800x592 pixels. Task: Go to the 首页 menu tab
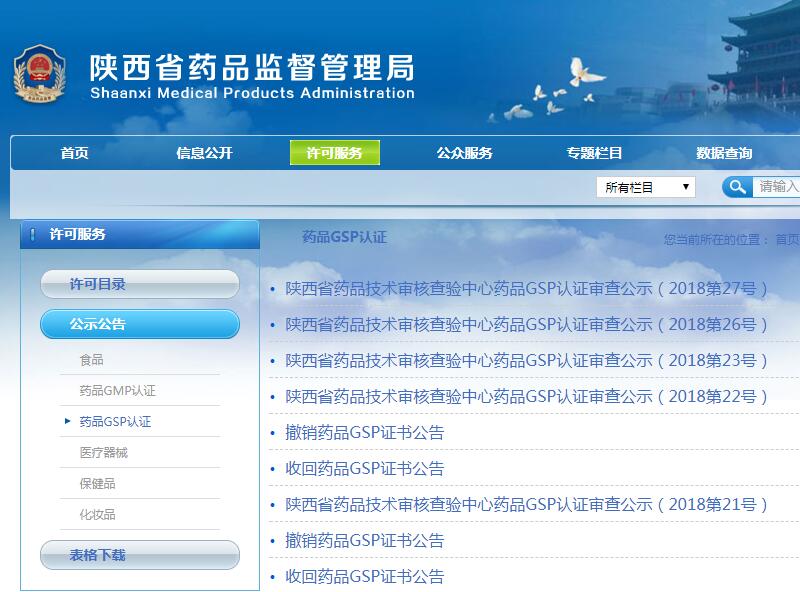tap(74, 153)
